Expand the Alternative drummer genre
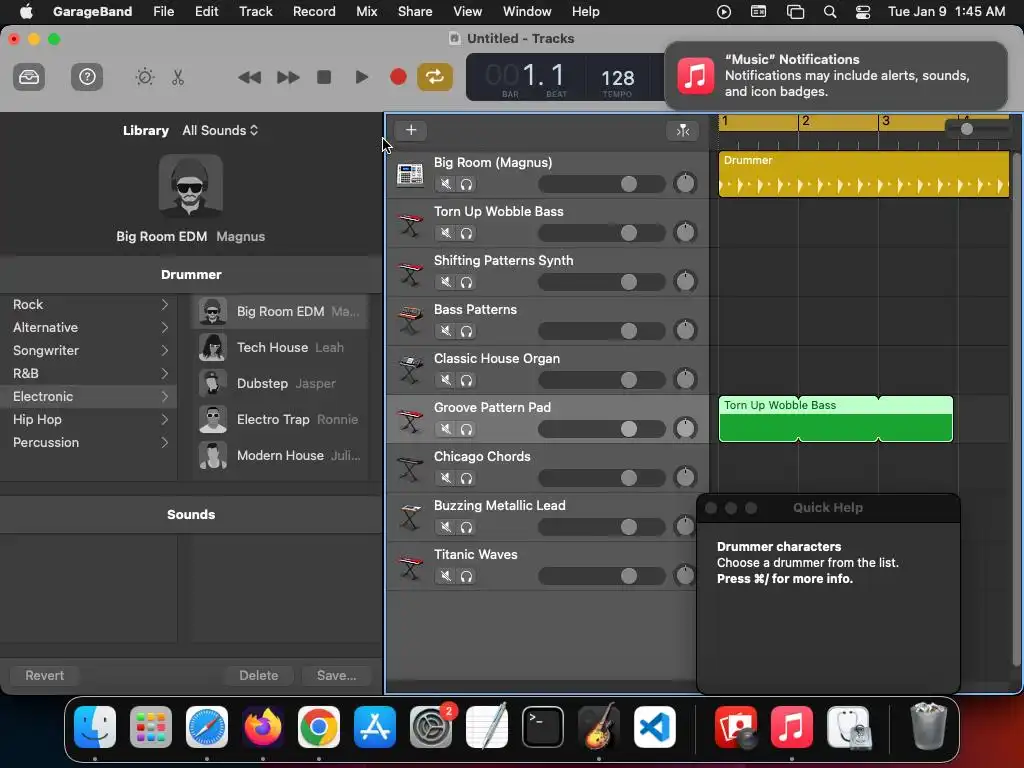 (x=88, y=327)
